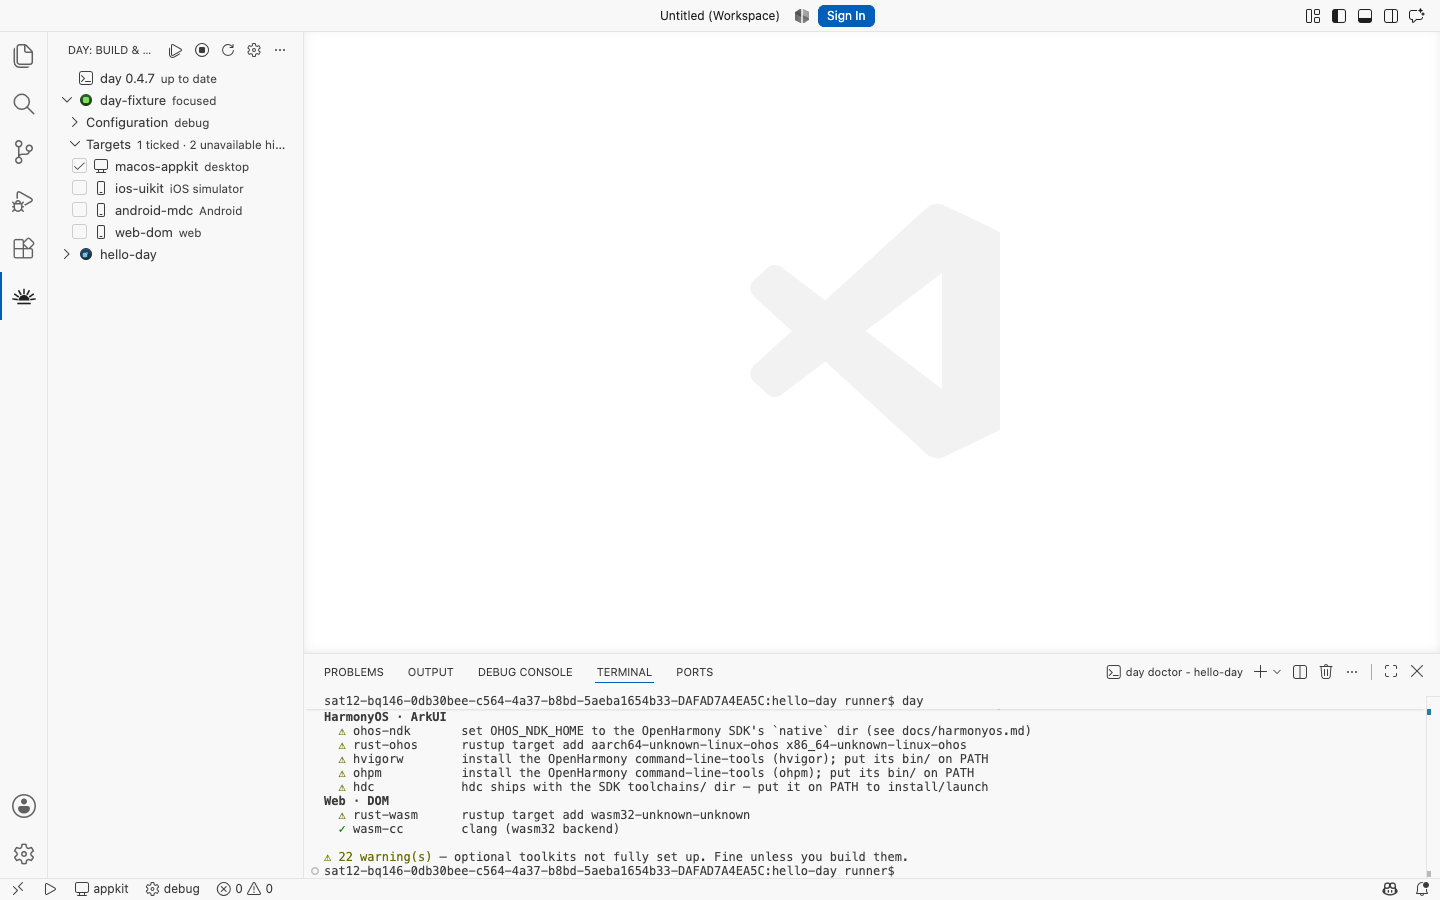Toggle secondary side bar visibility
Screen dimensions: 1440x900
tap(1391, 16)
